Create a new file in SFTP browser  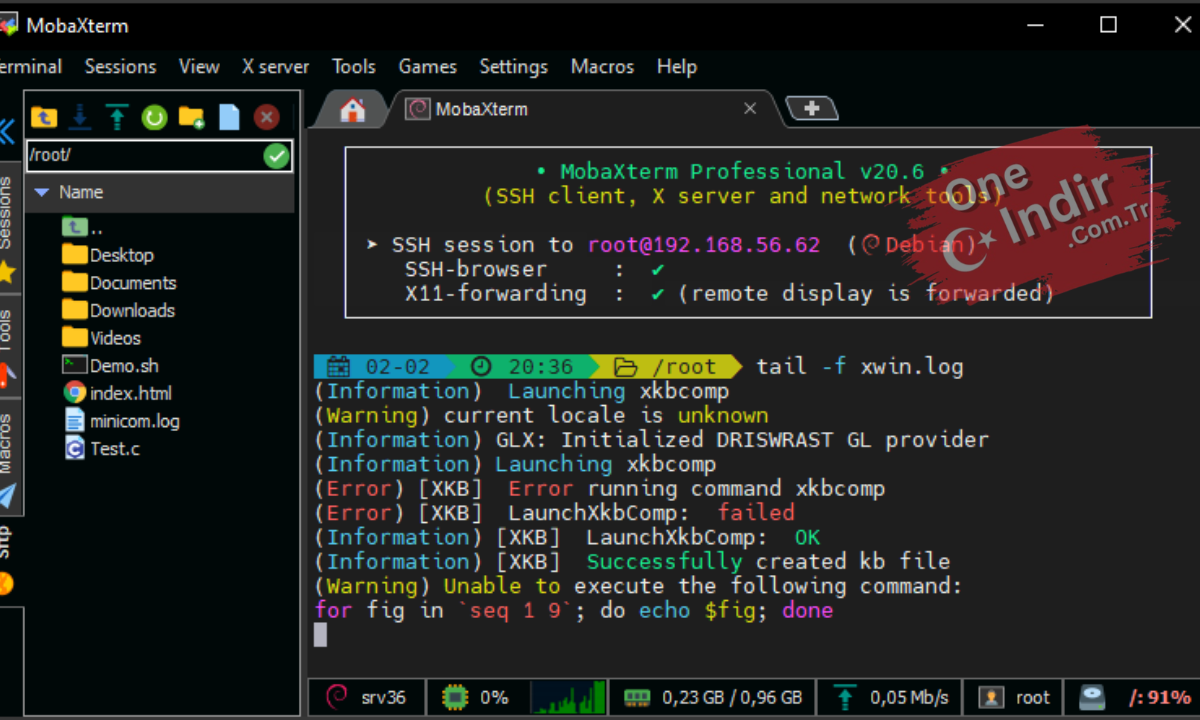[229, 117]
